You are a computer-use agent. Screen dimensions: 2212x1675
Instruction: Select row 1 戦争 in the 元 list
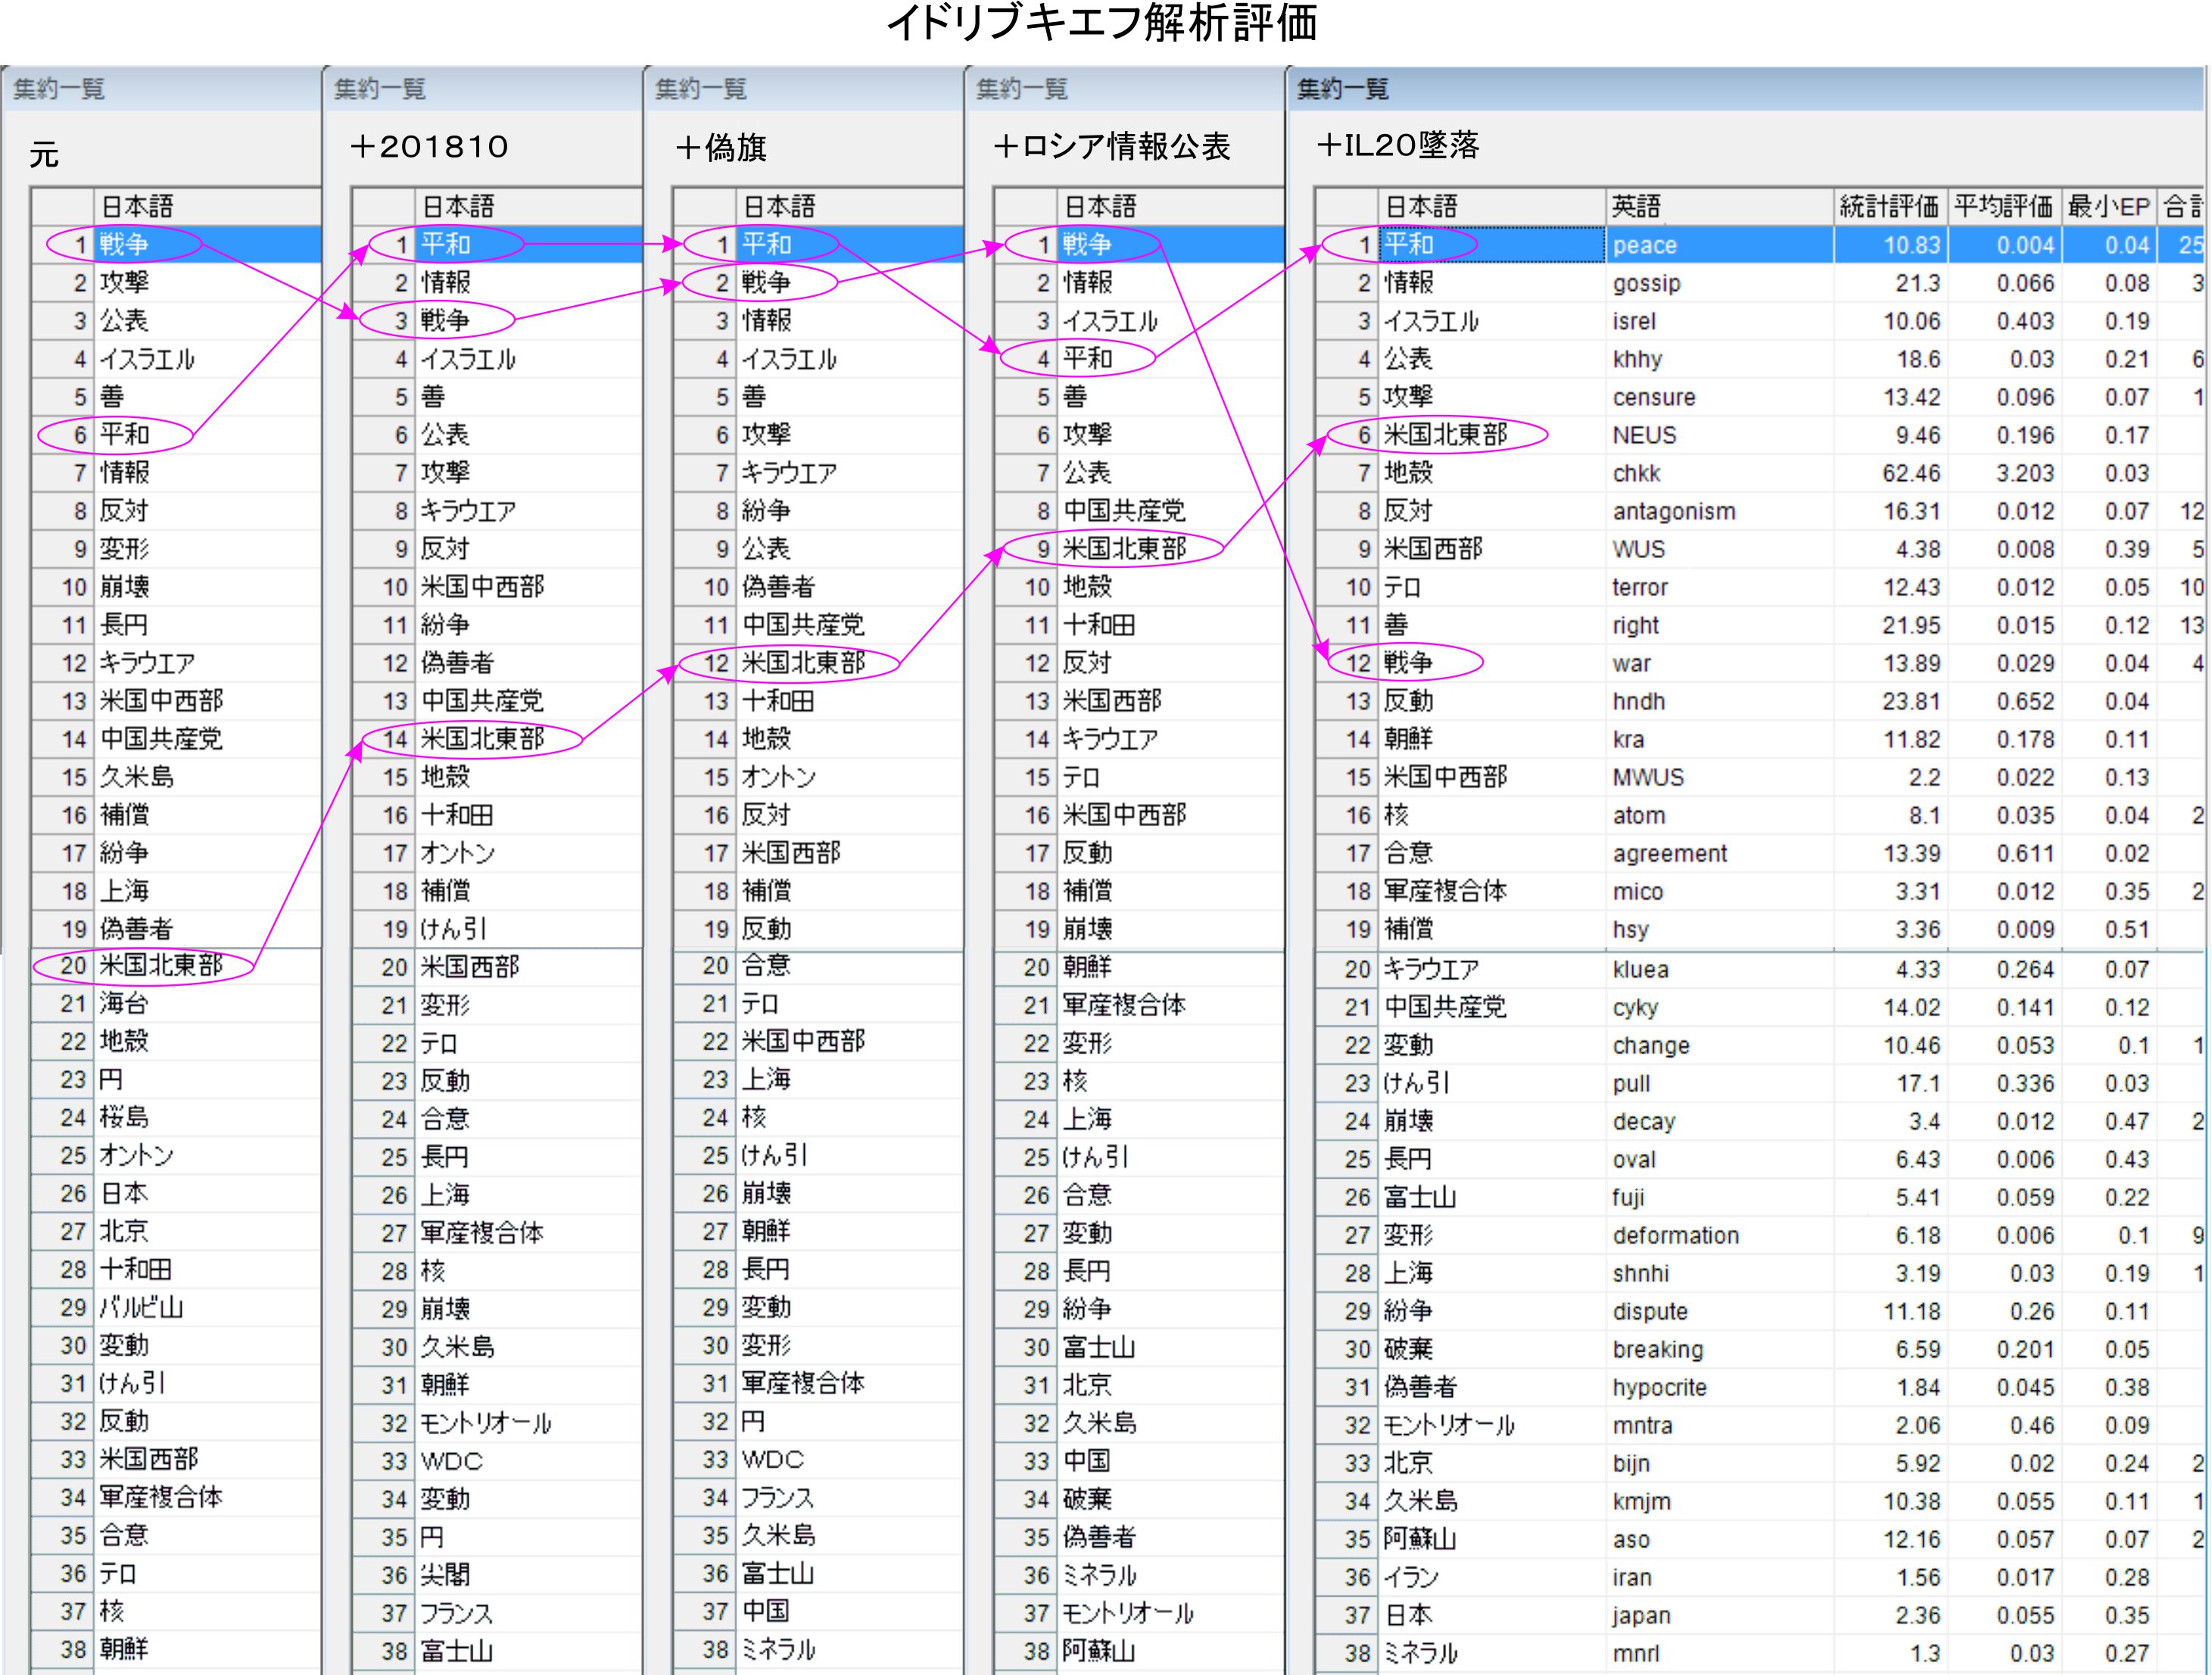click(x=124, y=244)
